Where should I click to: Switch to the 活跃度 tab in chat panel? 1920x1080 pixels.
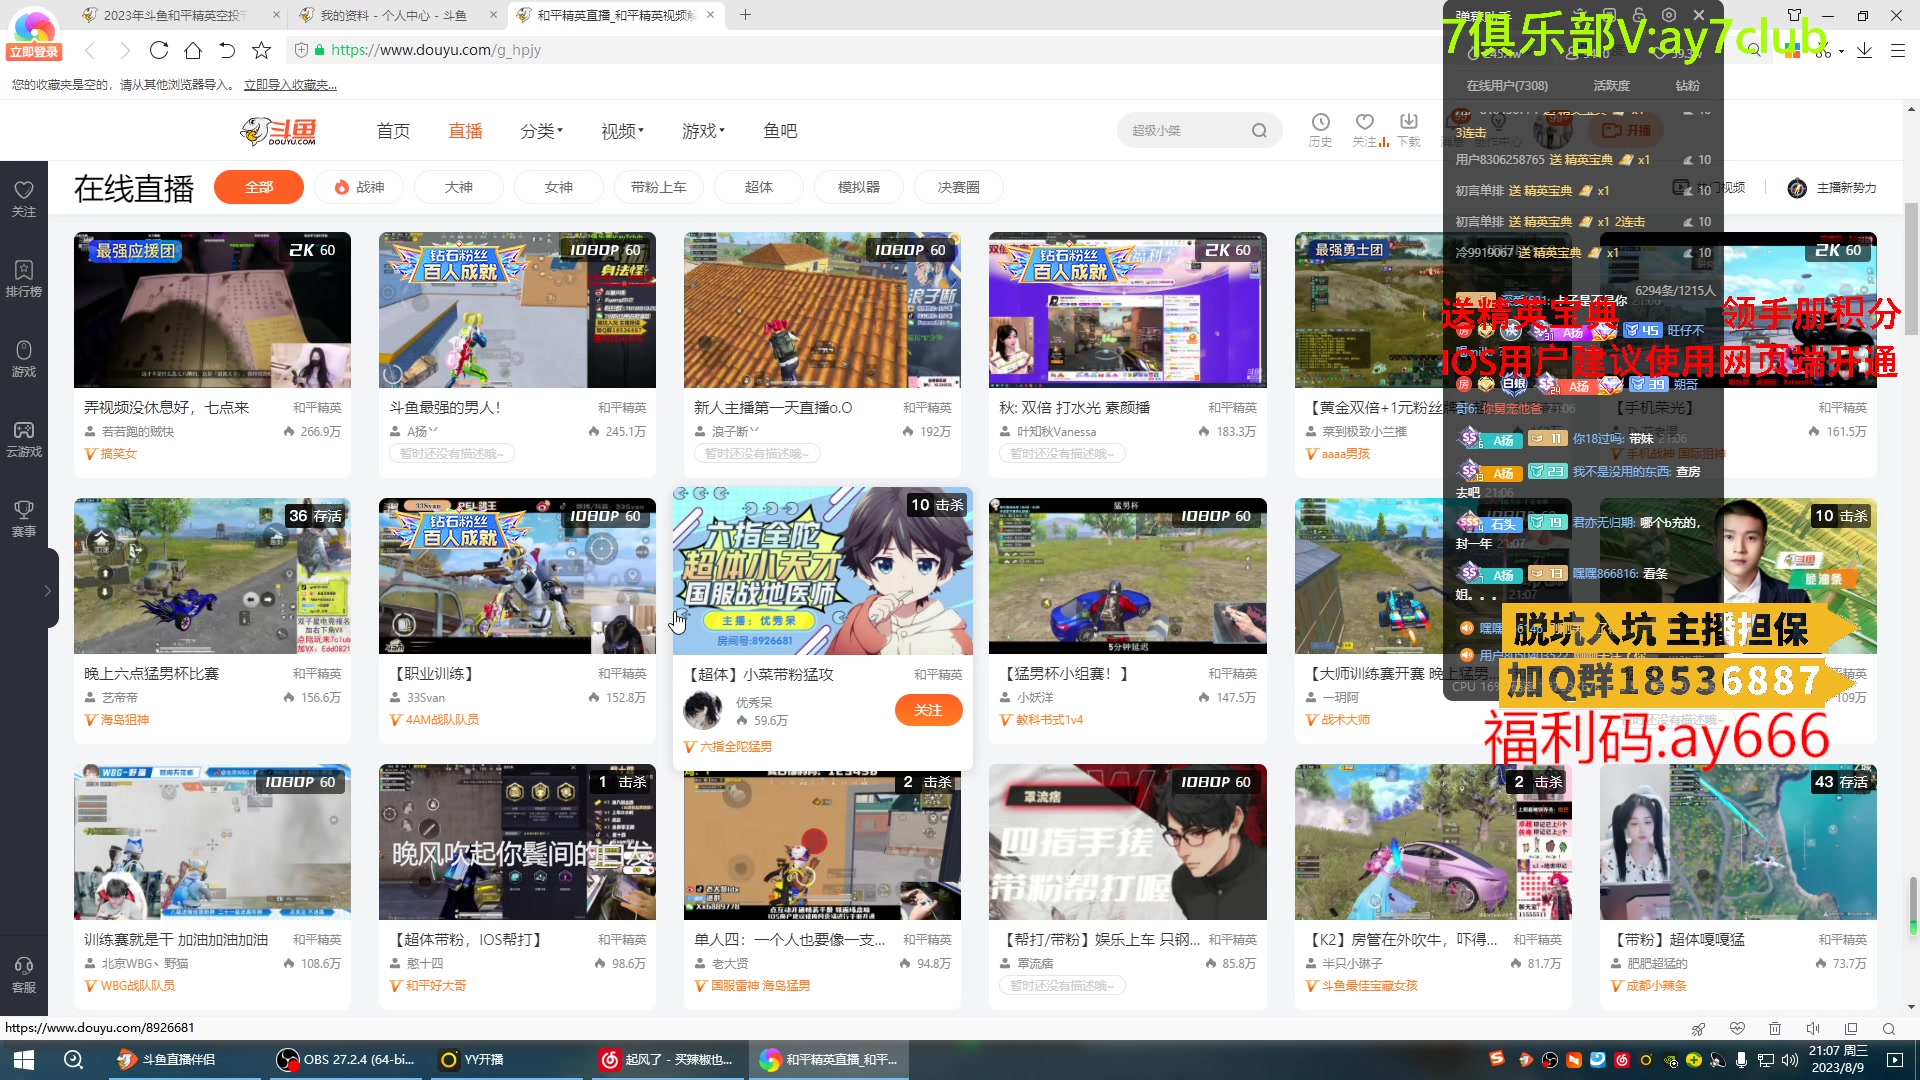tap(1611, 86)
